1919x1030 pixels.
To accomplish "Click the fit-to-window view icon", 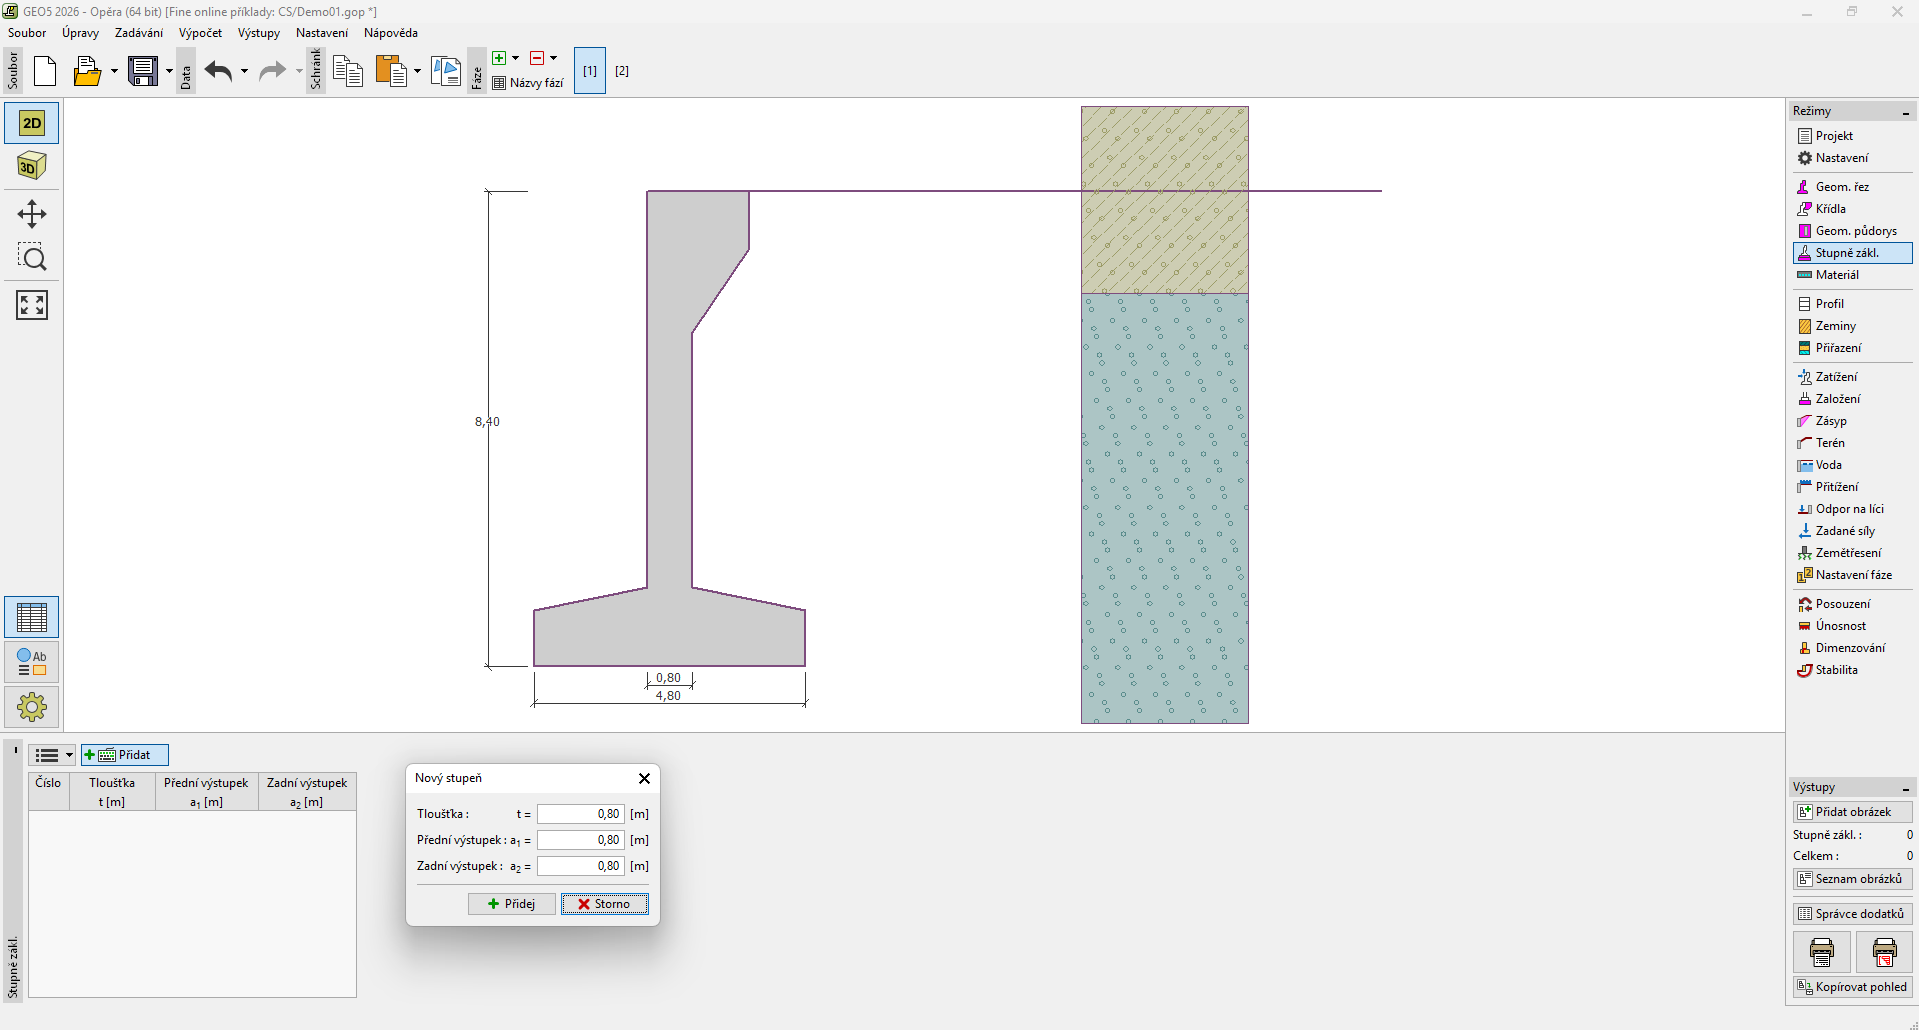I will (32, 305).
